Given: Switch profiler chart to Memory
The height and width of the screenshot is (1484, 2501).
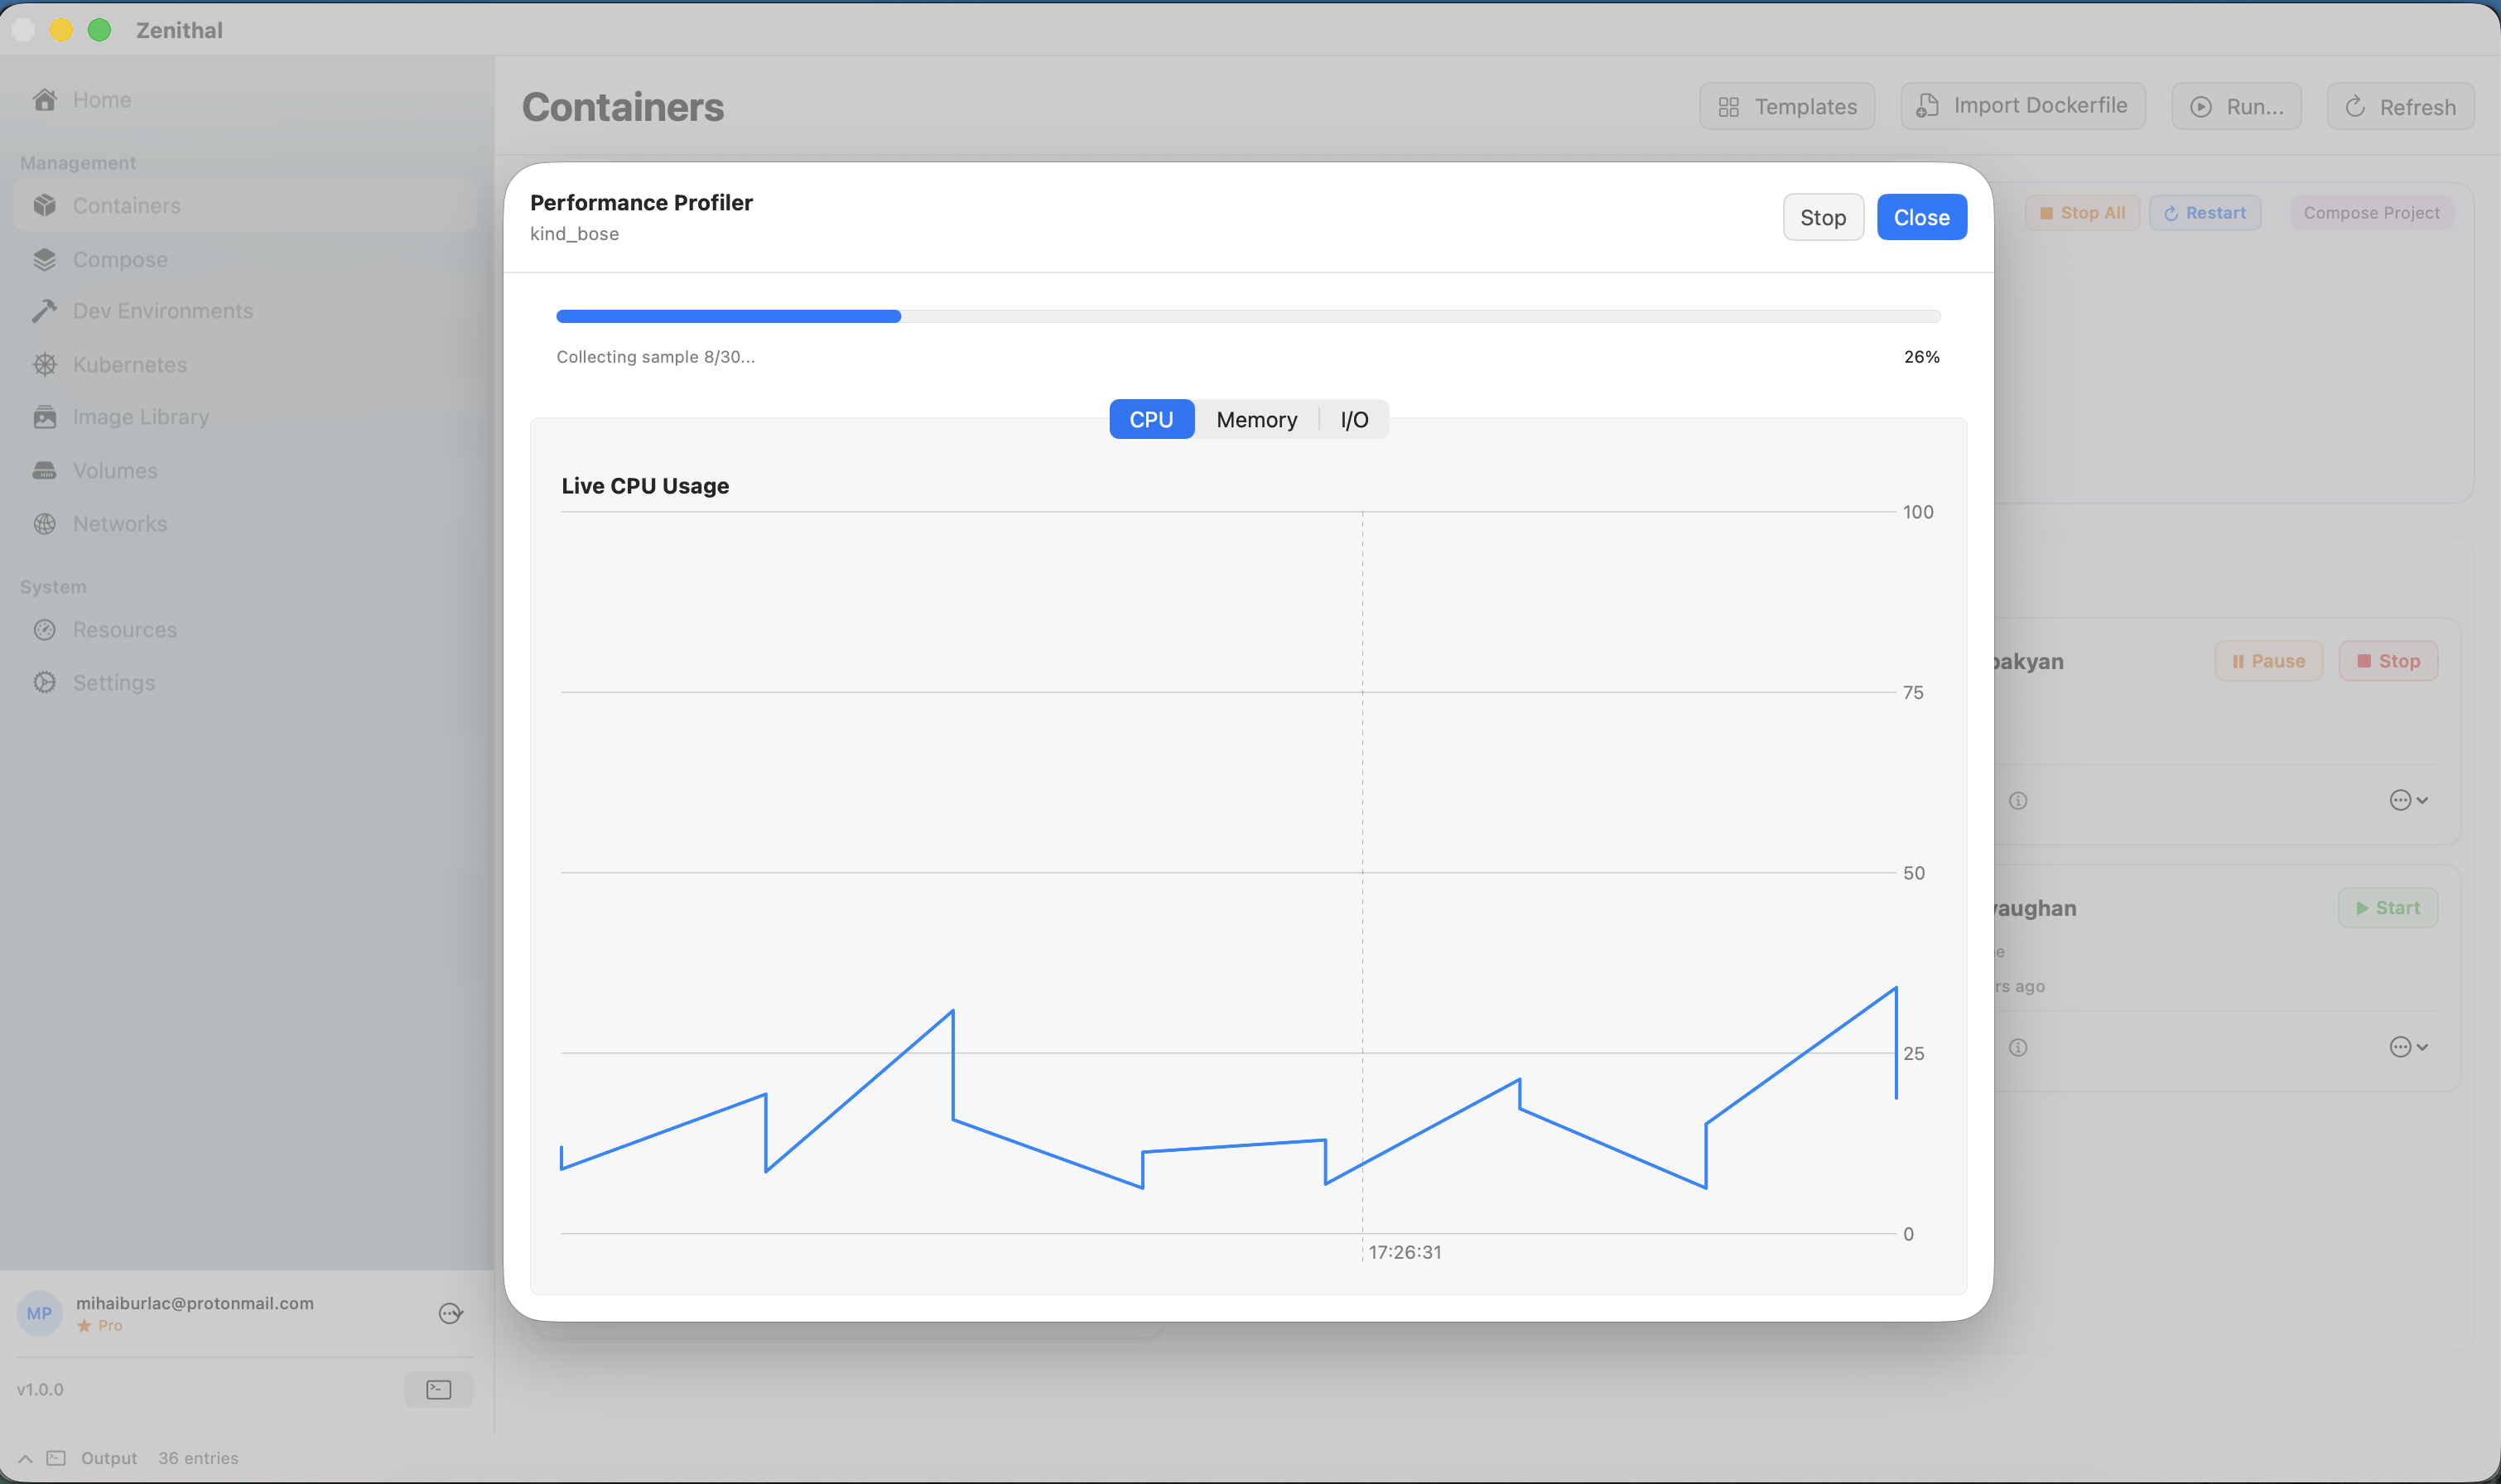Looking at the screenshot, I should (x=1256, y=420).
